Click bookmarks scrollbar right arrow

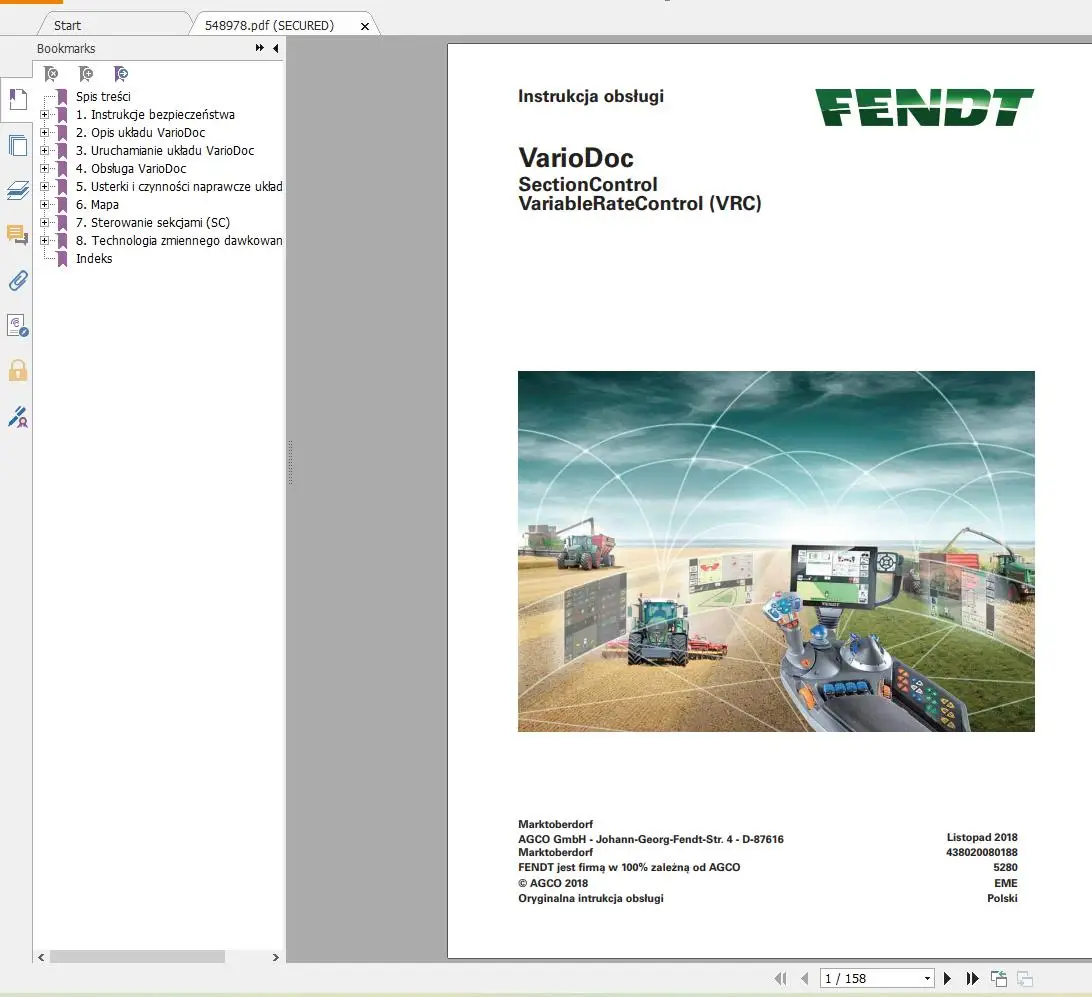[276, 957]
